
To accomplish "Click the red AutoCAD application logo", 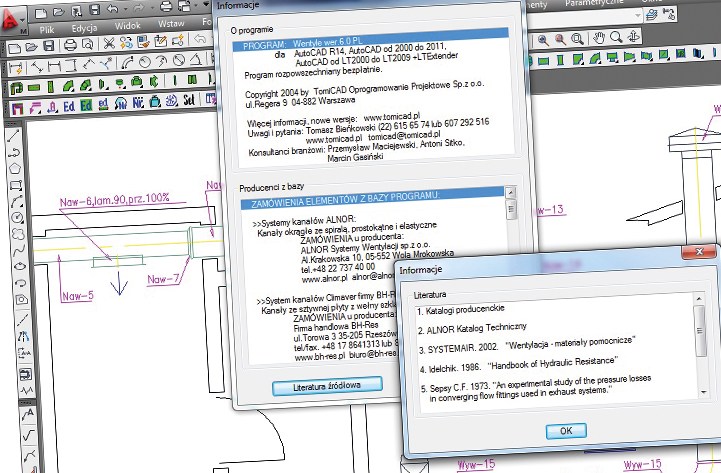I will pyautogui.click(x=10, y=19).
